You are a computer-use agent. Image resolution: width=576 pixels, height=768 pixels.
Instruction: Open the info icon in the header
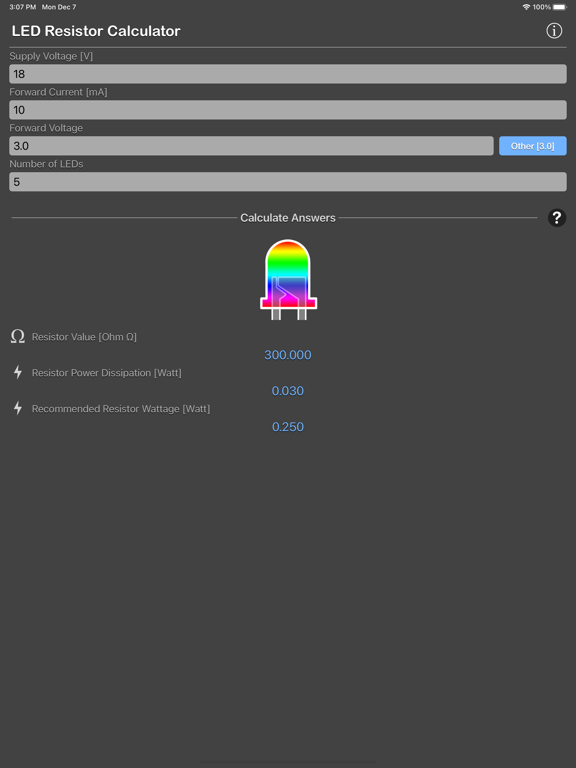[x=554, y=31]
